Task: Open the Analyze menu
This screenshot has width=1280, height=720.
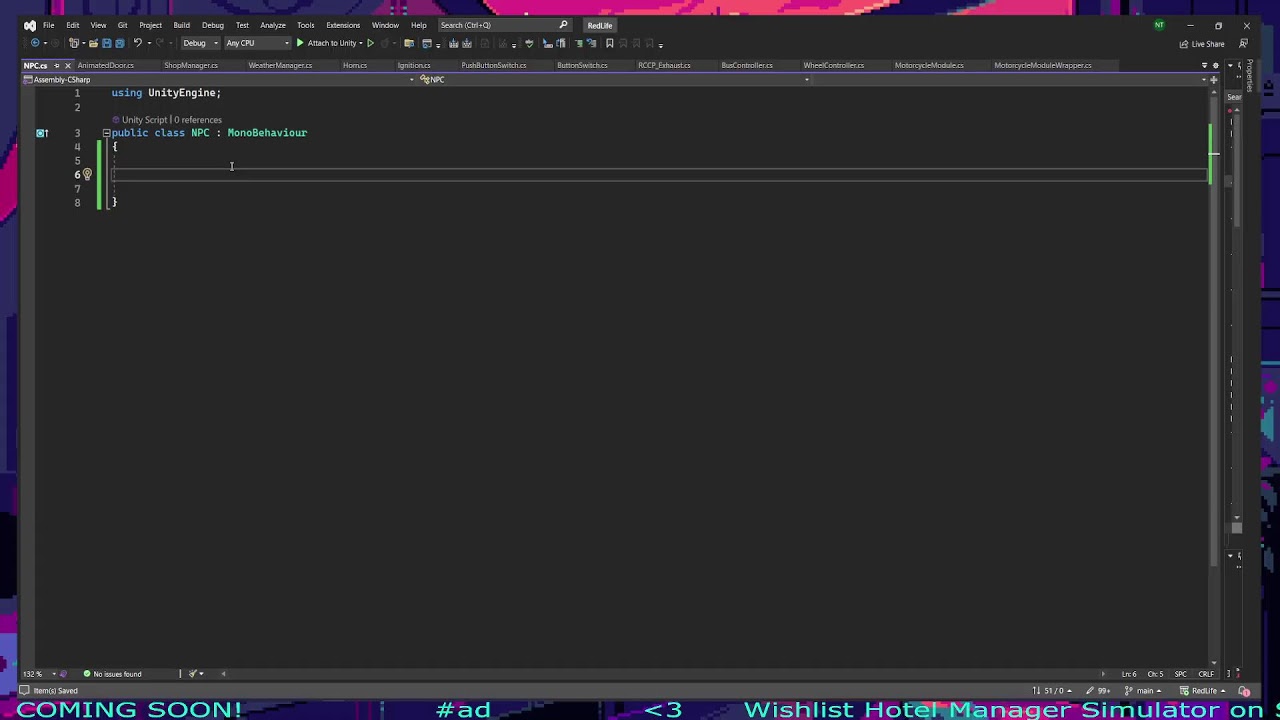Action: [273, 25]
